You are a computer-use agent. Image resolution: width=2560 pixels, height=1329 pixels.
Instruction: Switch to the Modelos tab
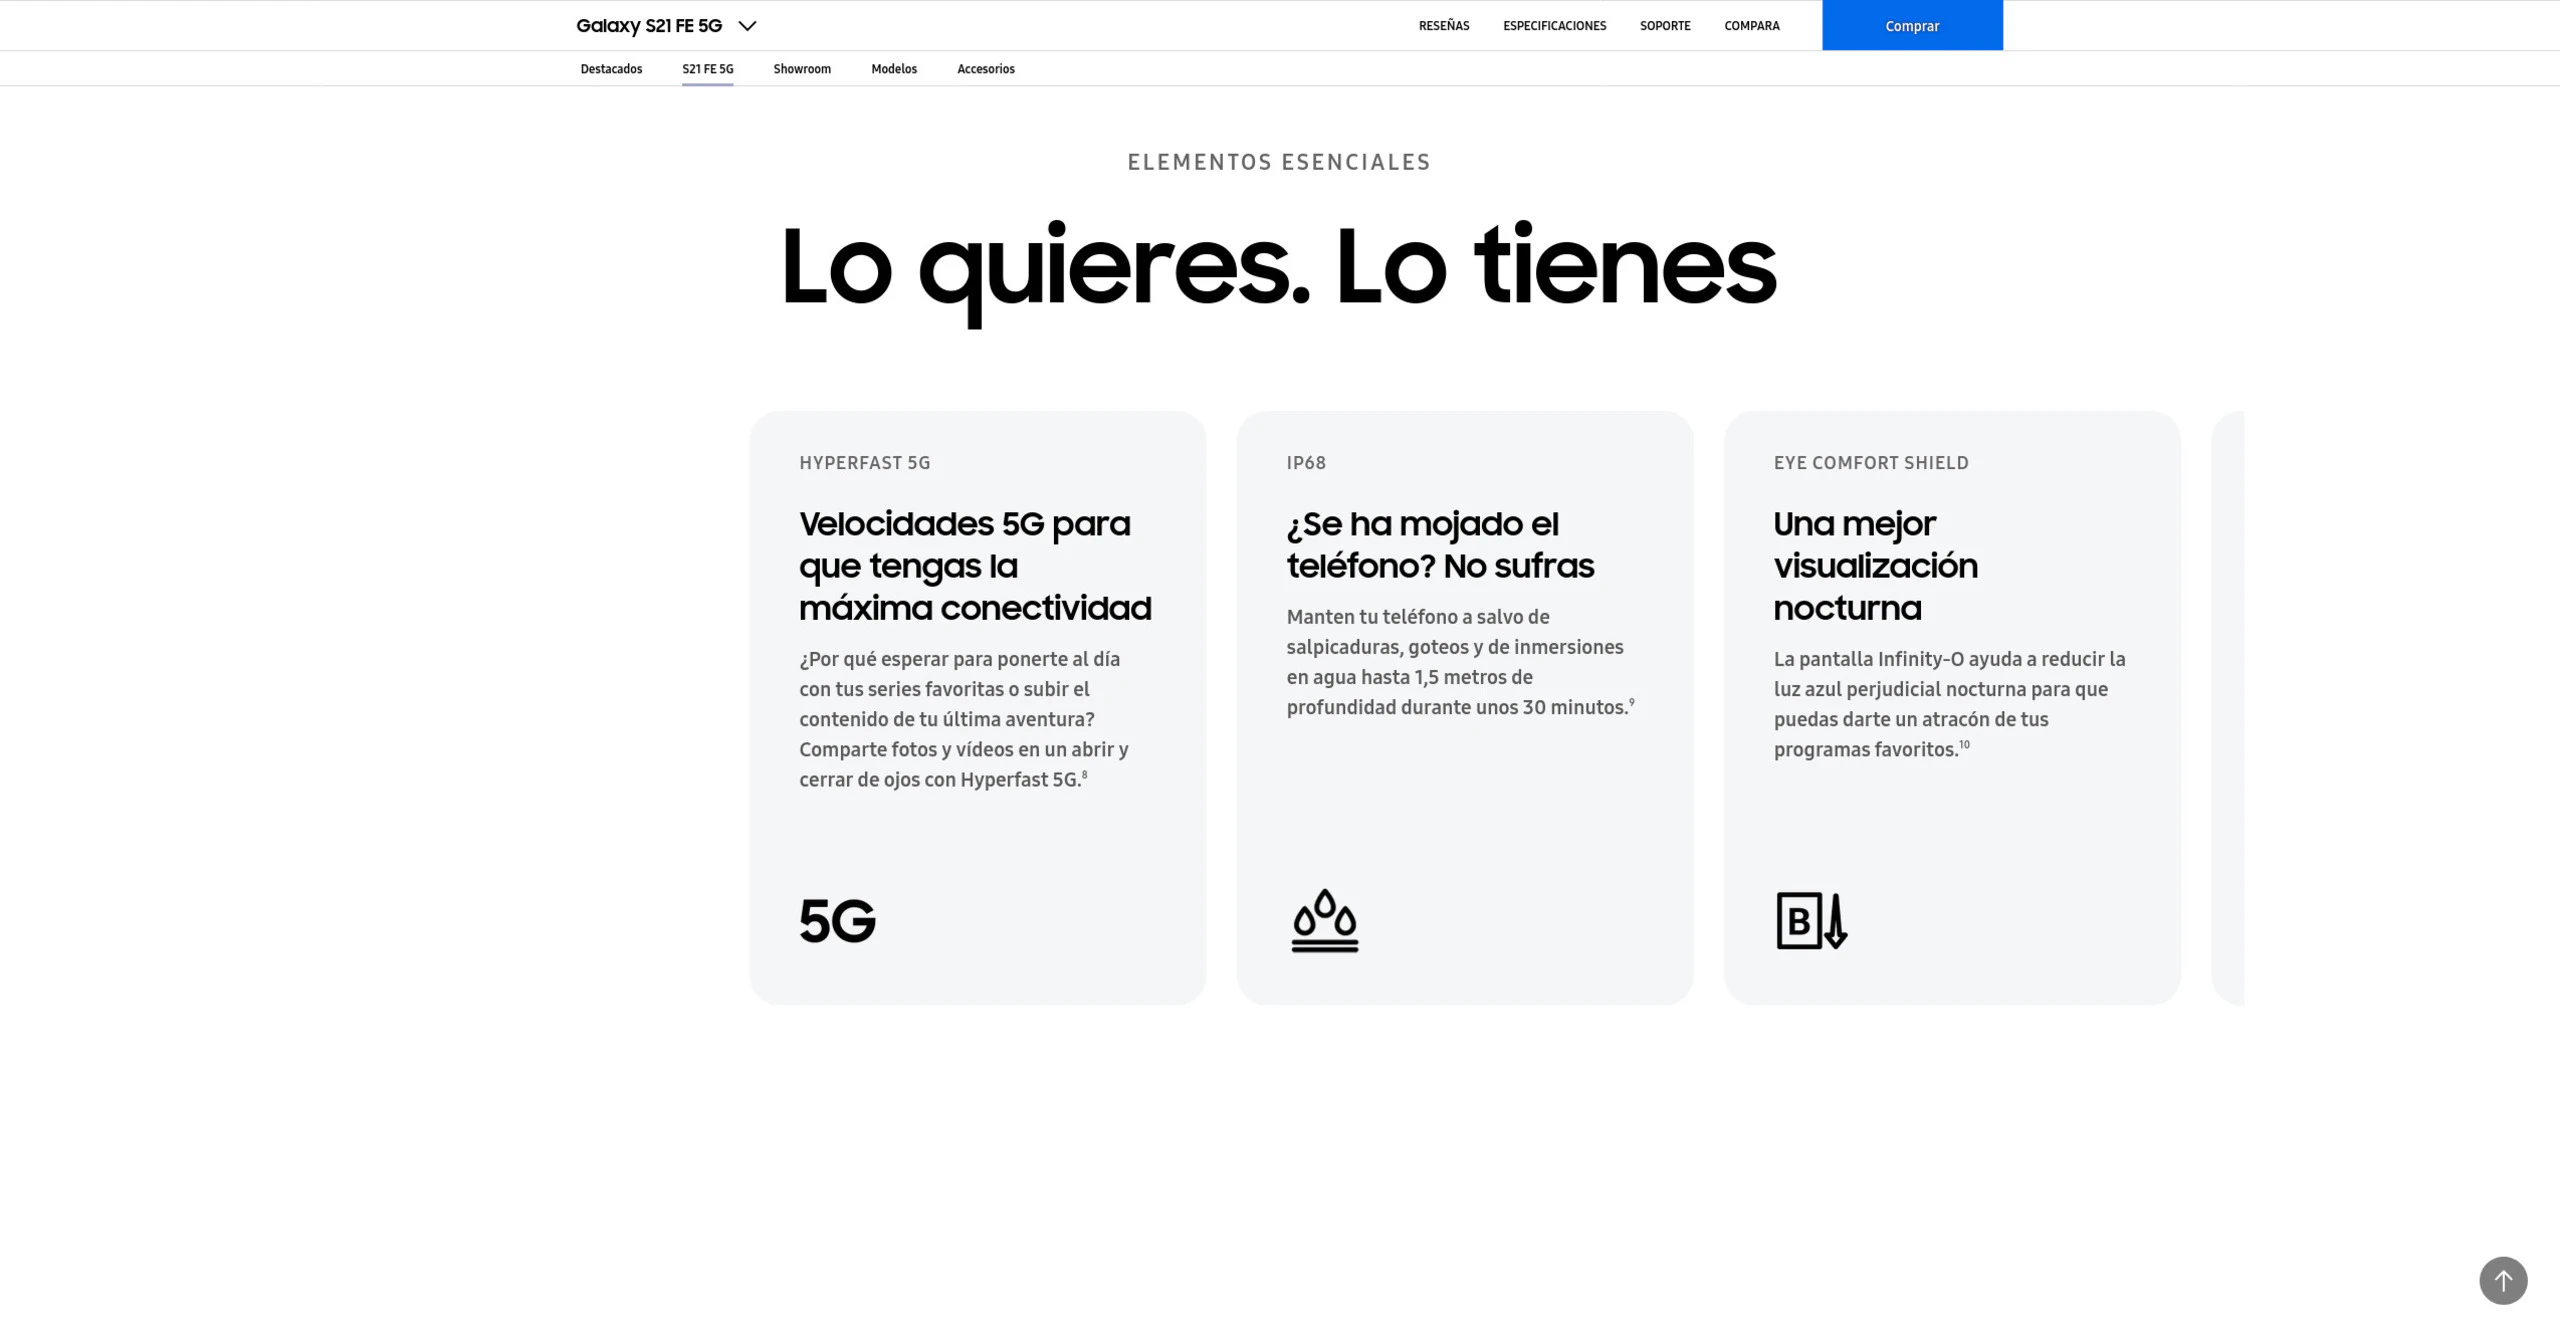coord(893,69)
